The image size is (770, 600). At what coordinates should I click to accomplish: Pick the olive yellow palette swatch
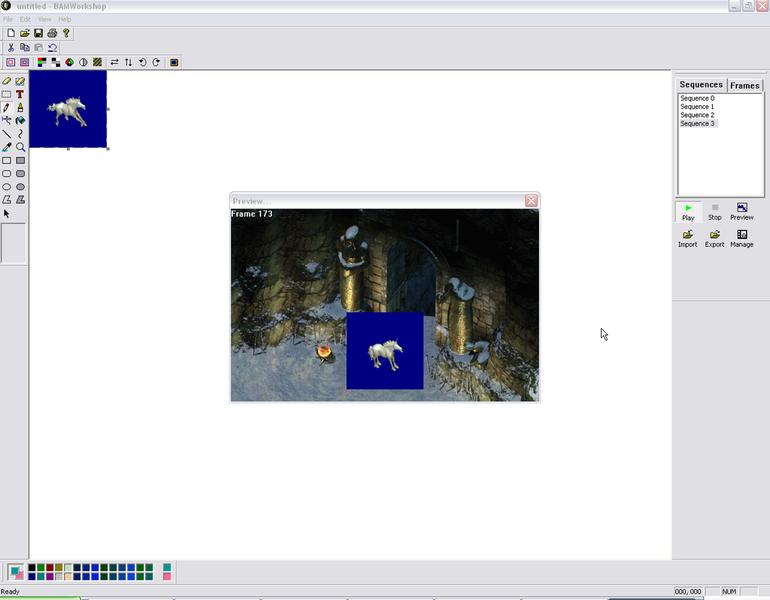[x=59, y=568]
